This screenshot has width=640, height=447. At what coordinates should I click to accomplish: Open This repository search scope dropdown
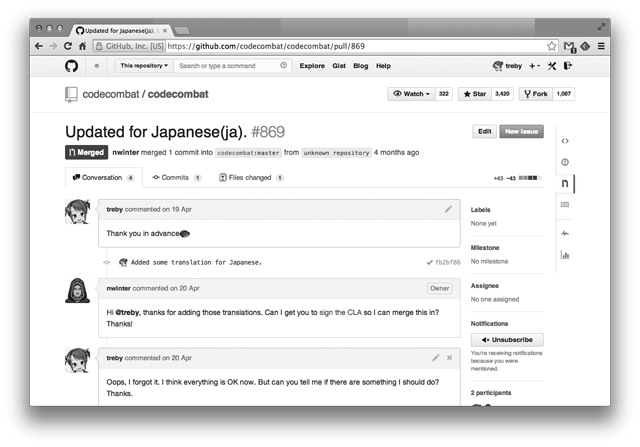(144, 65)
